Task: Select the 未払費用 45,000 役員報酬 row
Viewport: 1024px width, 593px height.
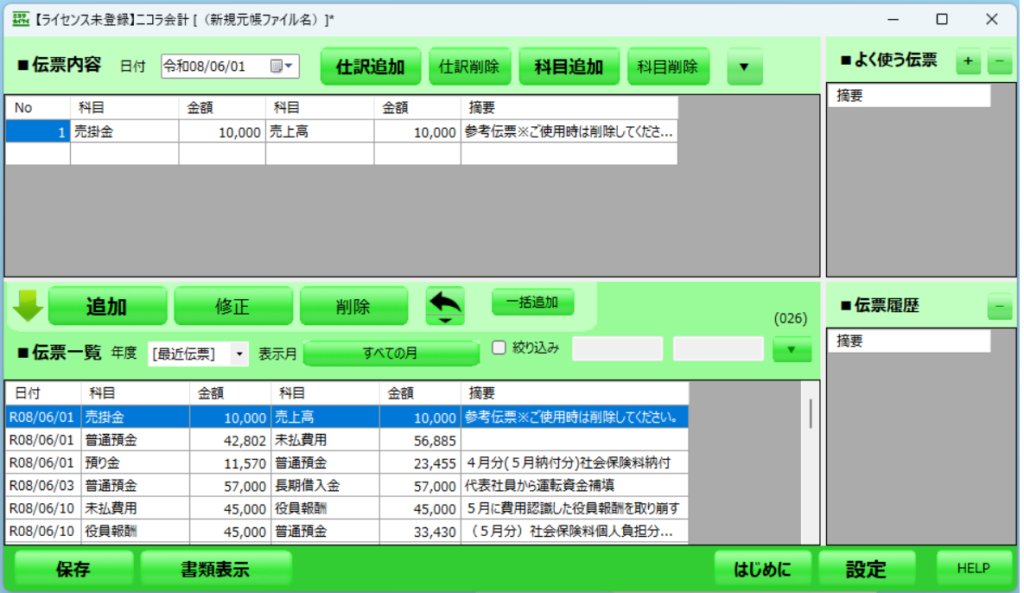Action: tap(347, 508)
